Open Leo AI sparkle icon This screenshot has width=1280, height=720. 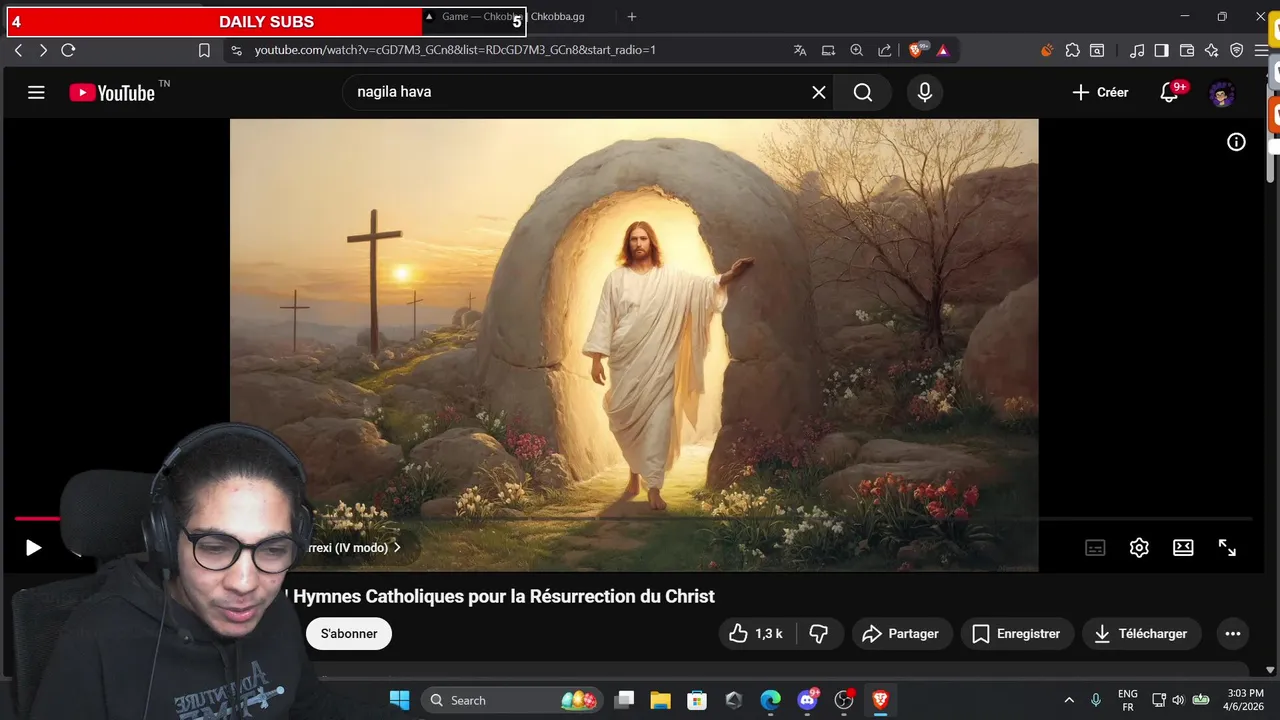[1212, 50]
